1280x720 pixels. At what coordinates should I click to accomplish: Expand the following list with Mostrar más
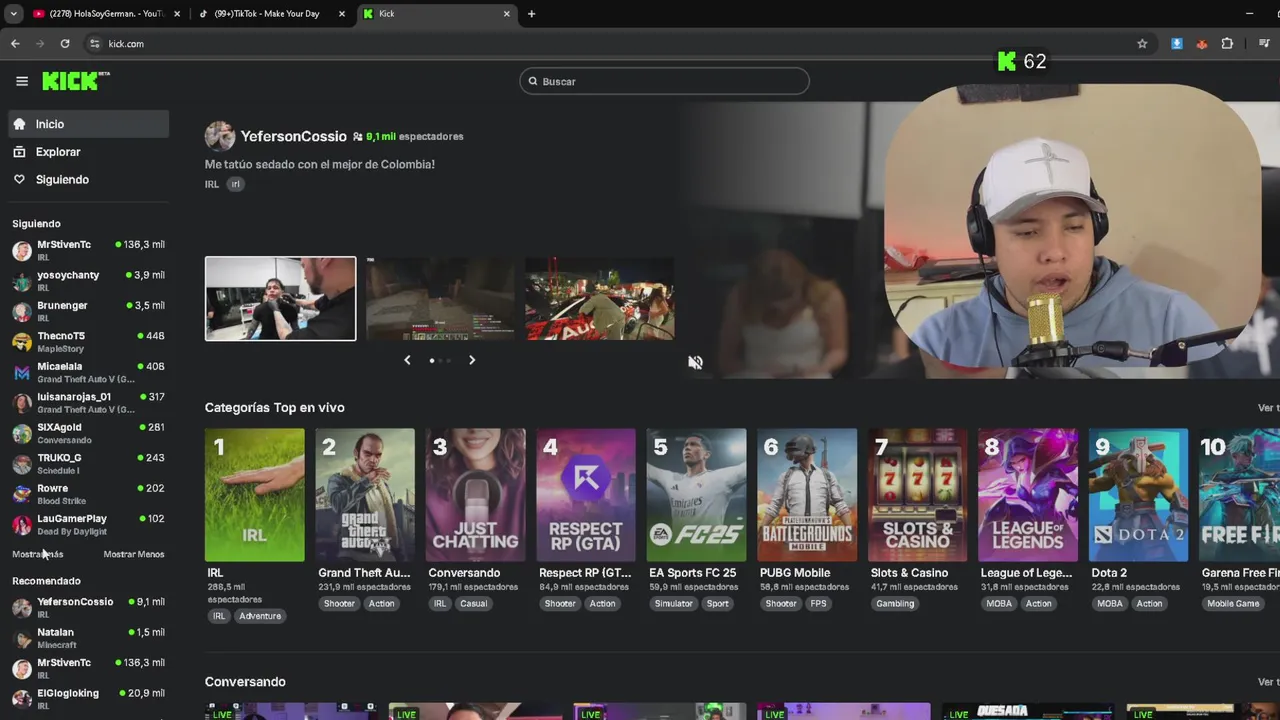pyautogui.click(x=37, y=554)
